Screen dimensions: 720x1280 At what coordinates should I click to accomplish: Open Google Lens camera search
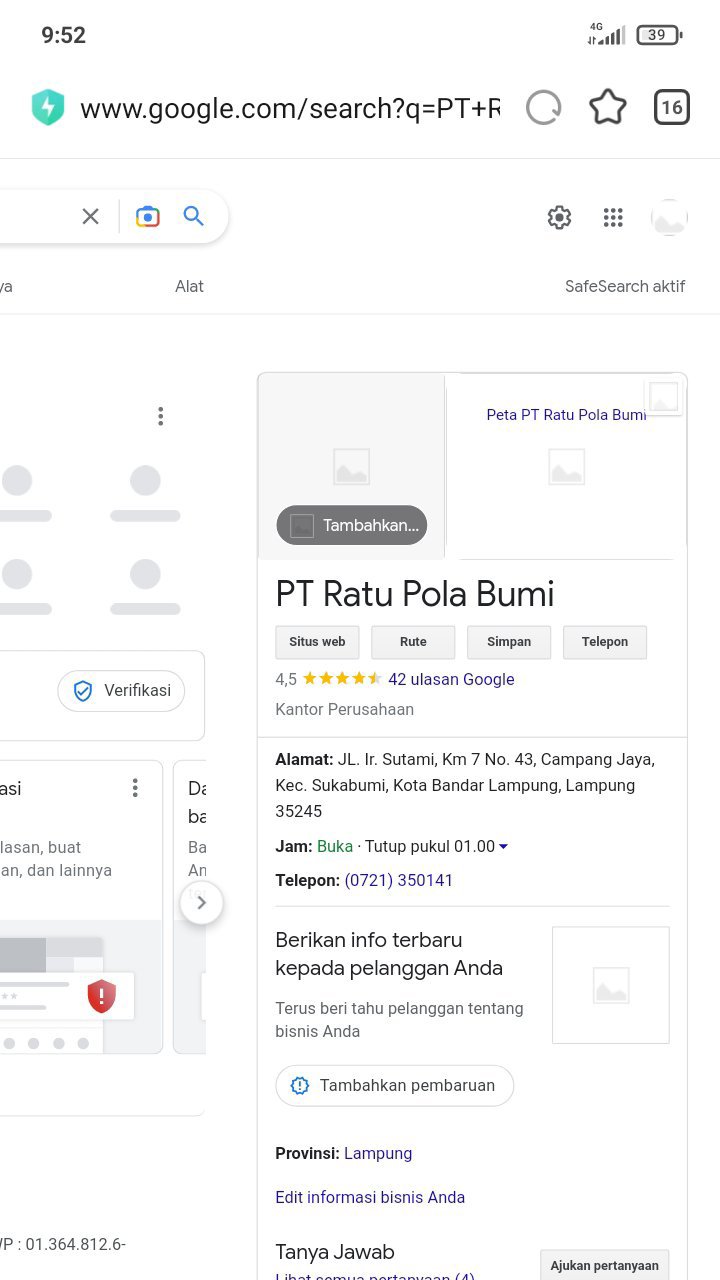[x=148, y=216]
